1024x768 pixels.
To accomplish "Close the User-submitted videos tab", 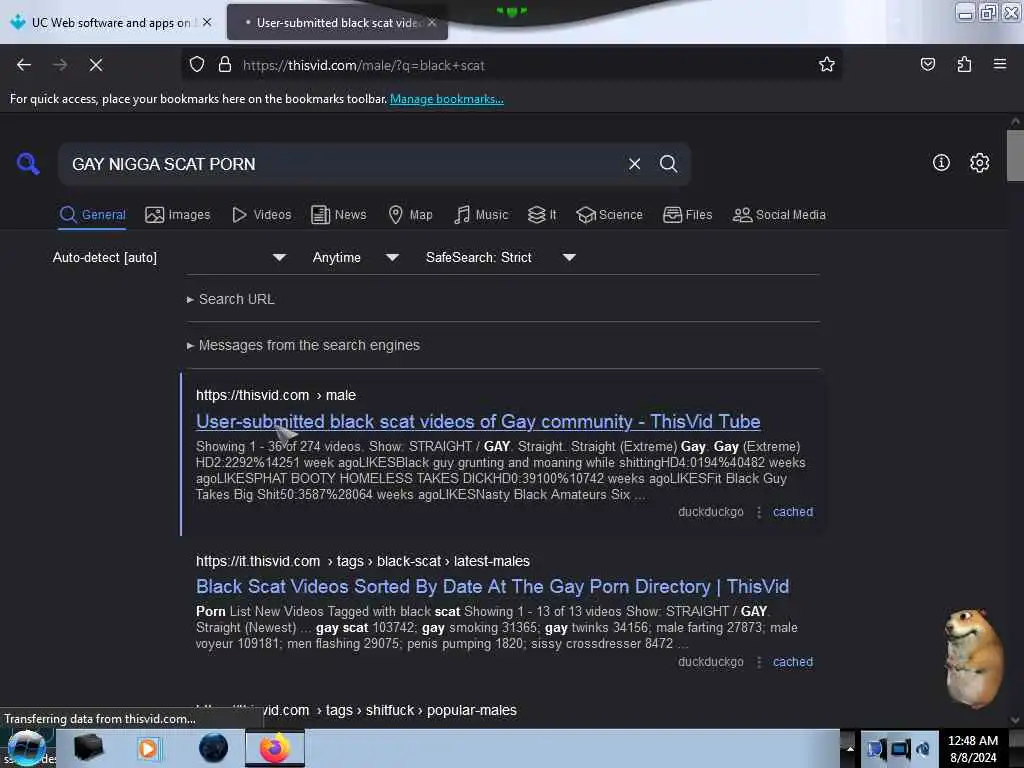I will [x=432, y=22].
